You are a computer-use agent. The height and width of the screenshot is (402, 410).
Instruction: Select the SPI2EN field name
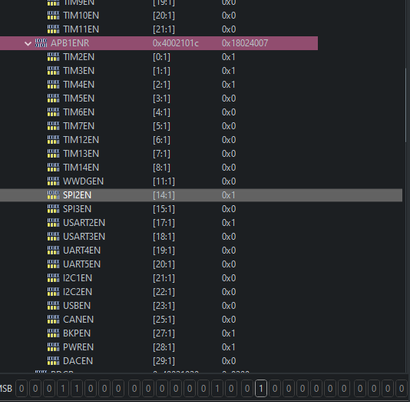point(77,195)
